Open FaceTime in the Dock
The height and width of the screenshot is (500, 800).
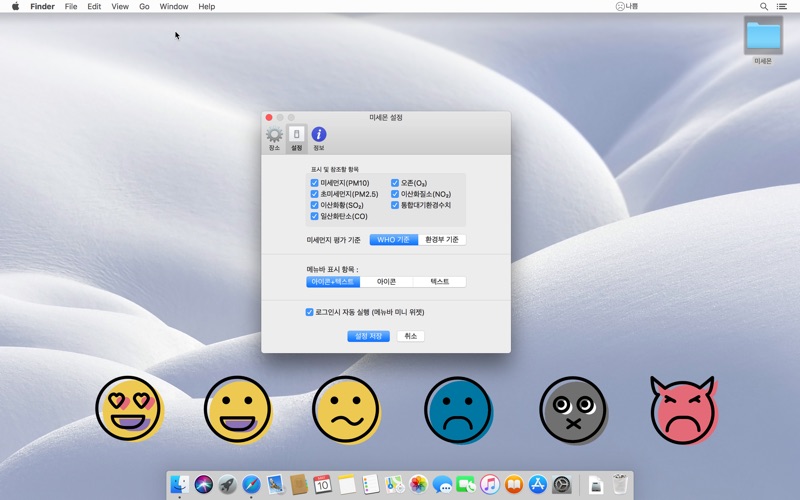tap(466, 484)
